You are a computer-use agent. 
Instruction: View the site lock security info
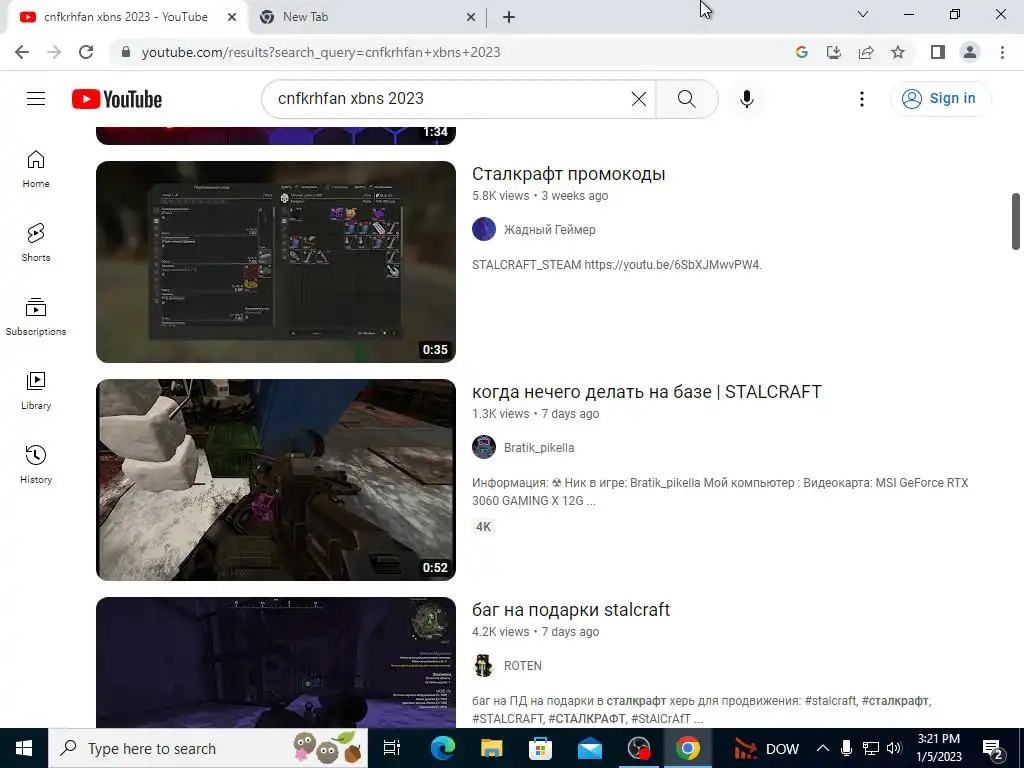tap(126, 52)
